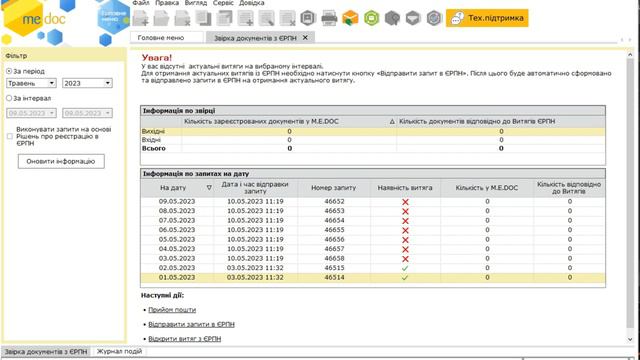Click the Вихідні row in reconciliation table
The width and height of the screenshot is (640, 360).
[x=373, y=131]
